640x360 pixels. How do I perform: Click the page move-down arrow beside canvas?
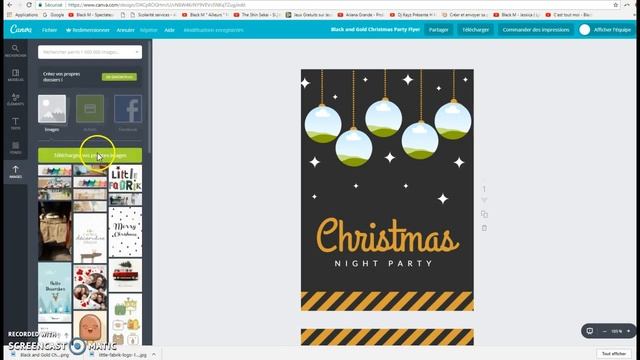click(484, 200)
